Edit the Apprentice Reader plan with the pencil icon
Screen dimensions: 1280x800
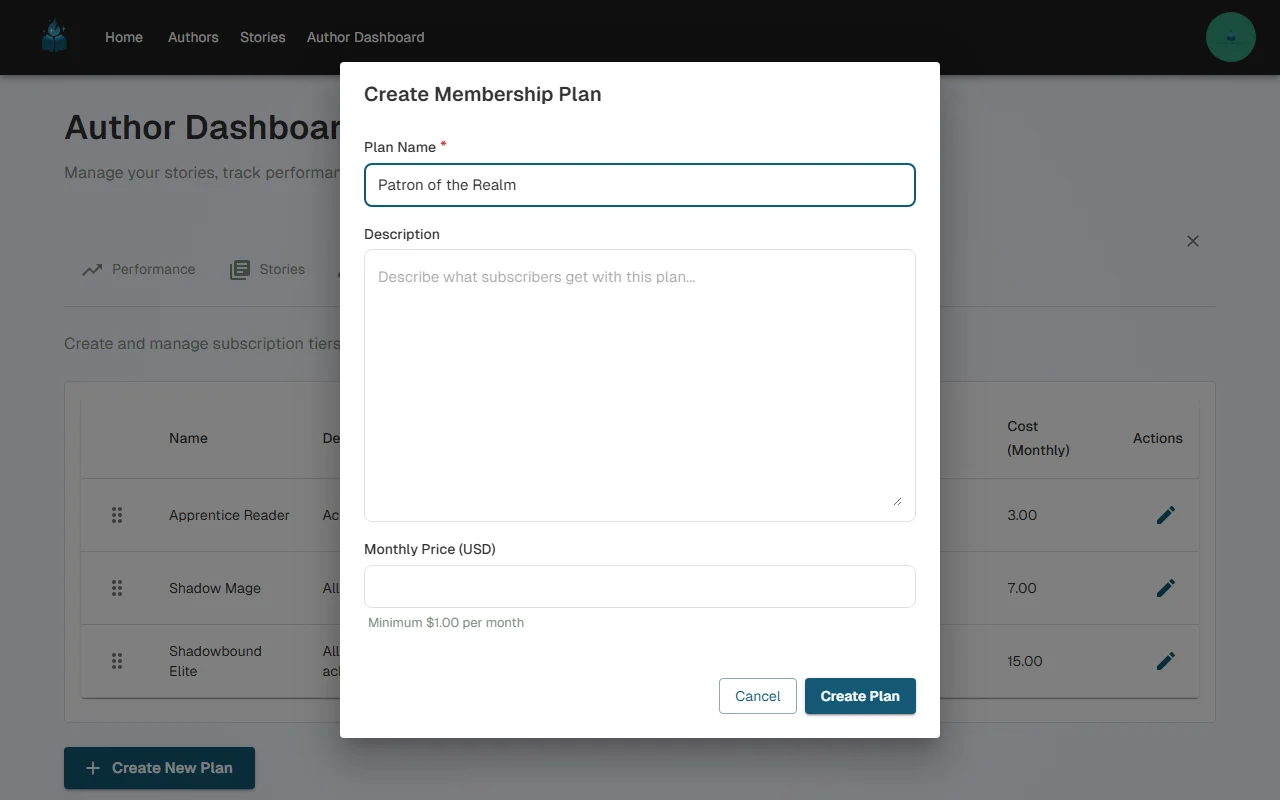click(1165, 515)
